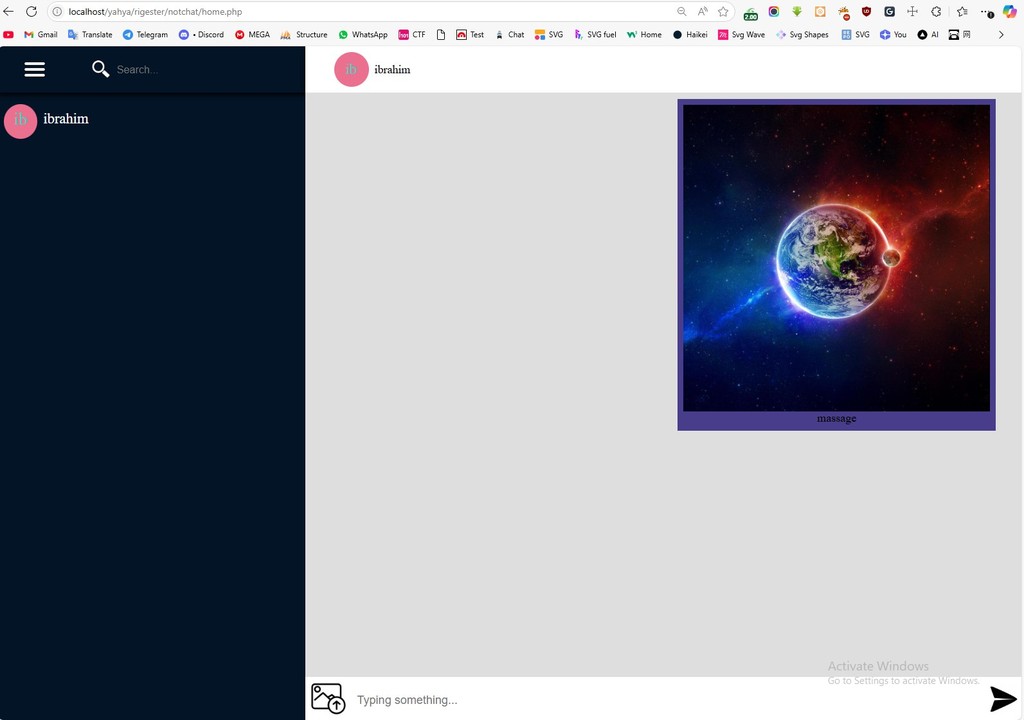Click the "massage" caption under the image
The height and width of the screenshot is (720, 1024).
coord(836,419)
